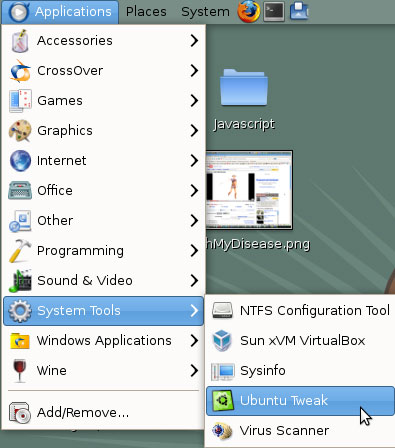Click the Disease.png file name label
395x448 pixels.
tap(258, 244)
